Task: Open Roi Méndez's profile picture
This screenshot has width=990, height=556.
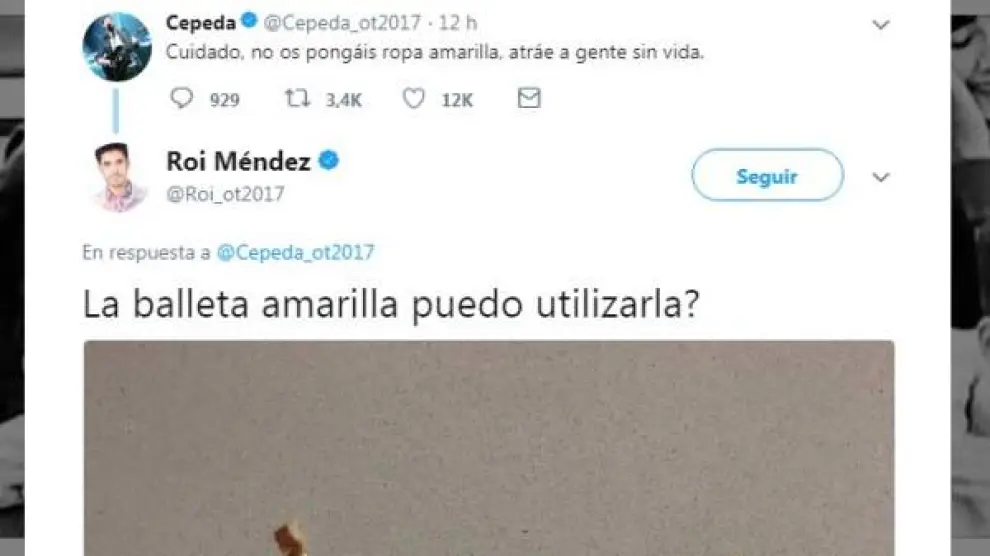Action: point(119,177)
